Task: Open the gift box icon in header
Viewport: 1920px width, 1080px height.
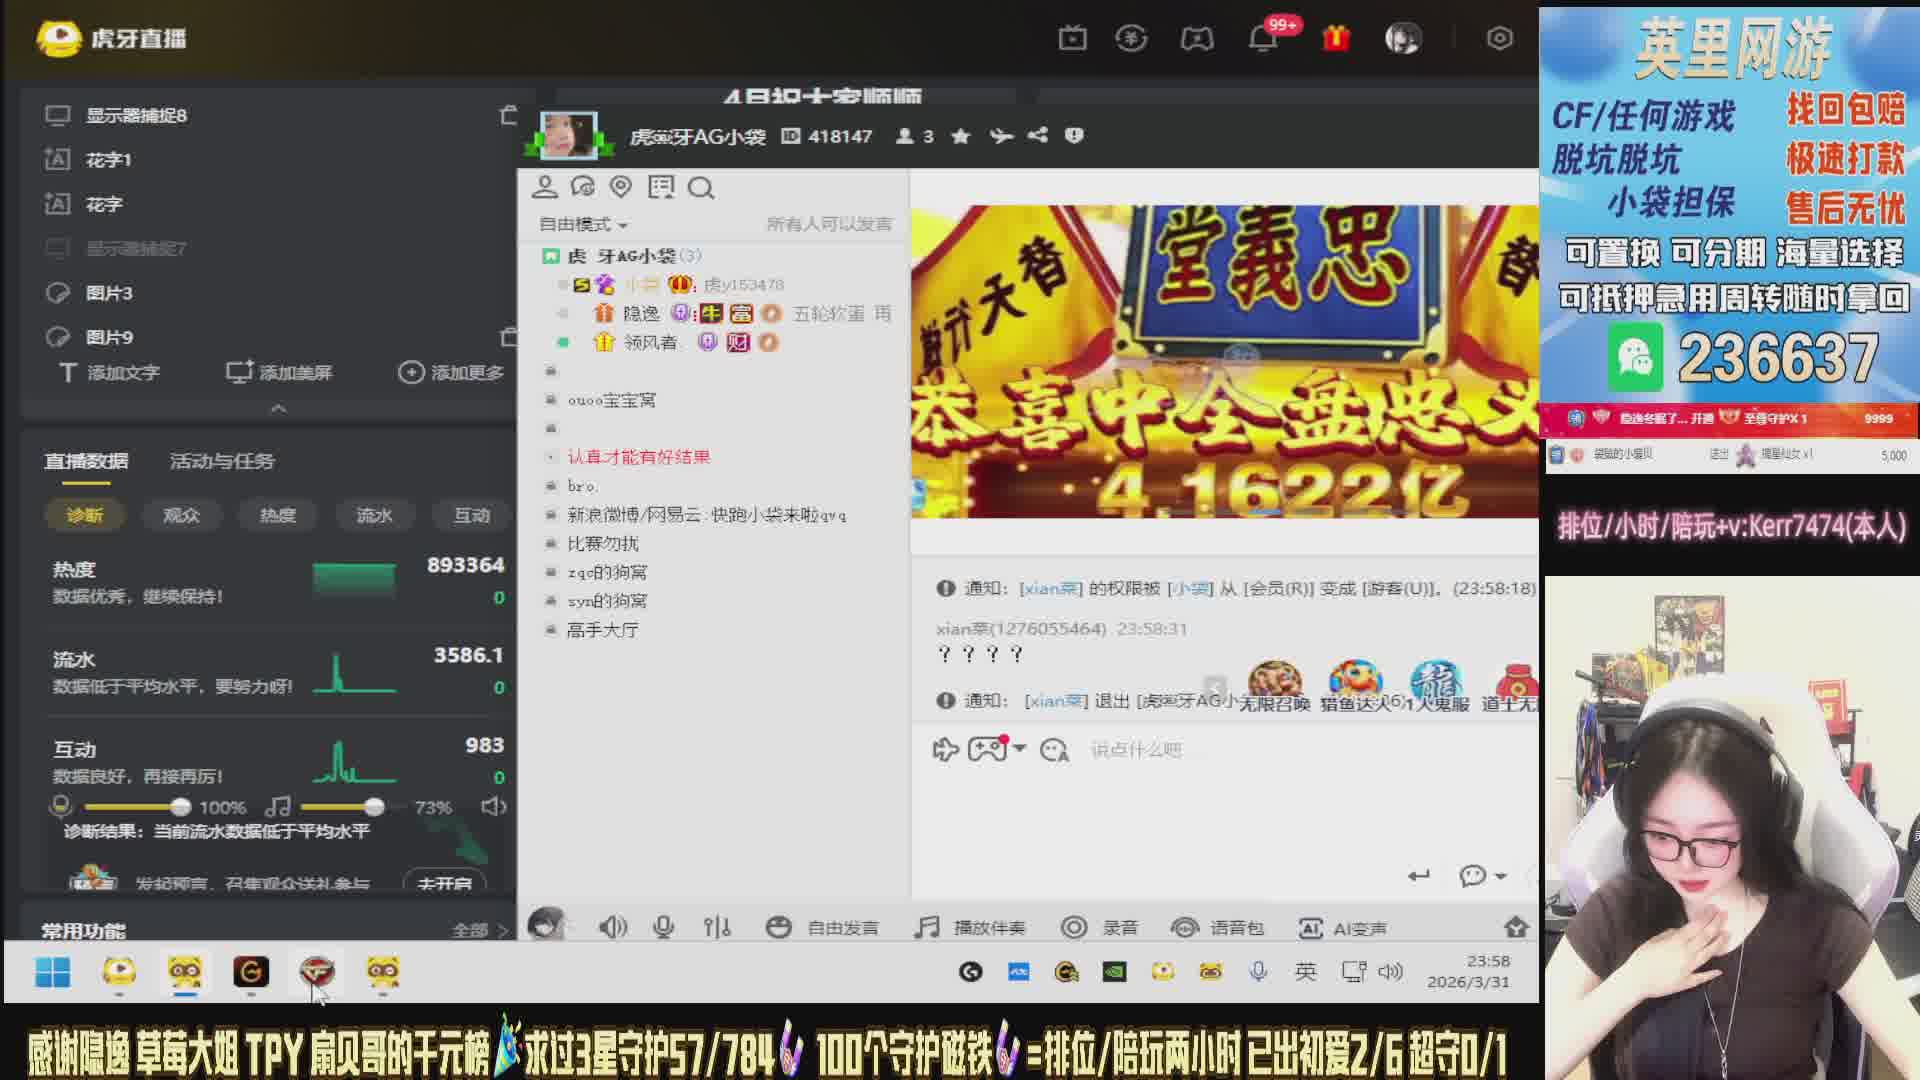Action: tap(1336, 38)
